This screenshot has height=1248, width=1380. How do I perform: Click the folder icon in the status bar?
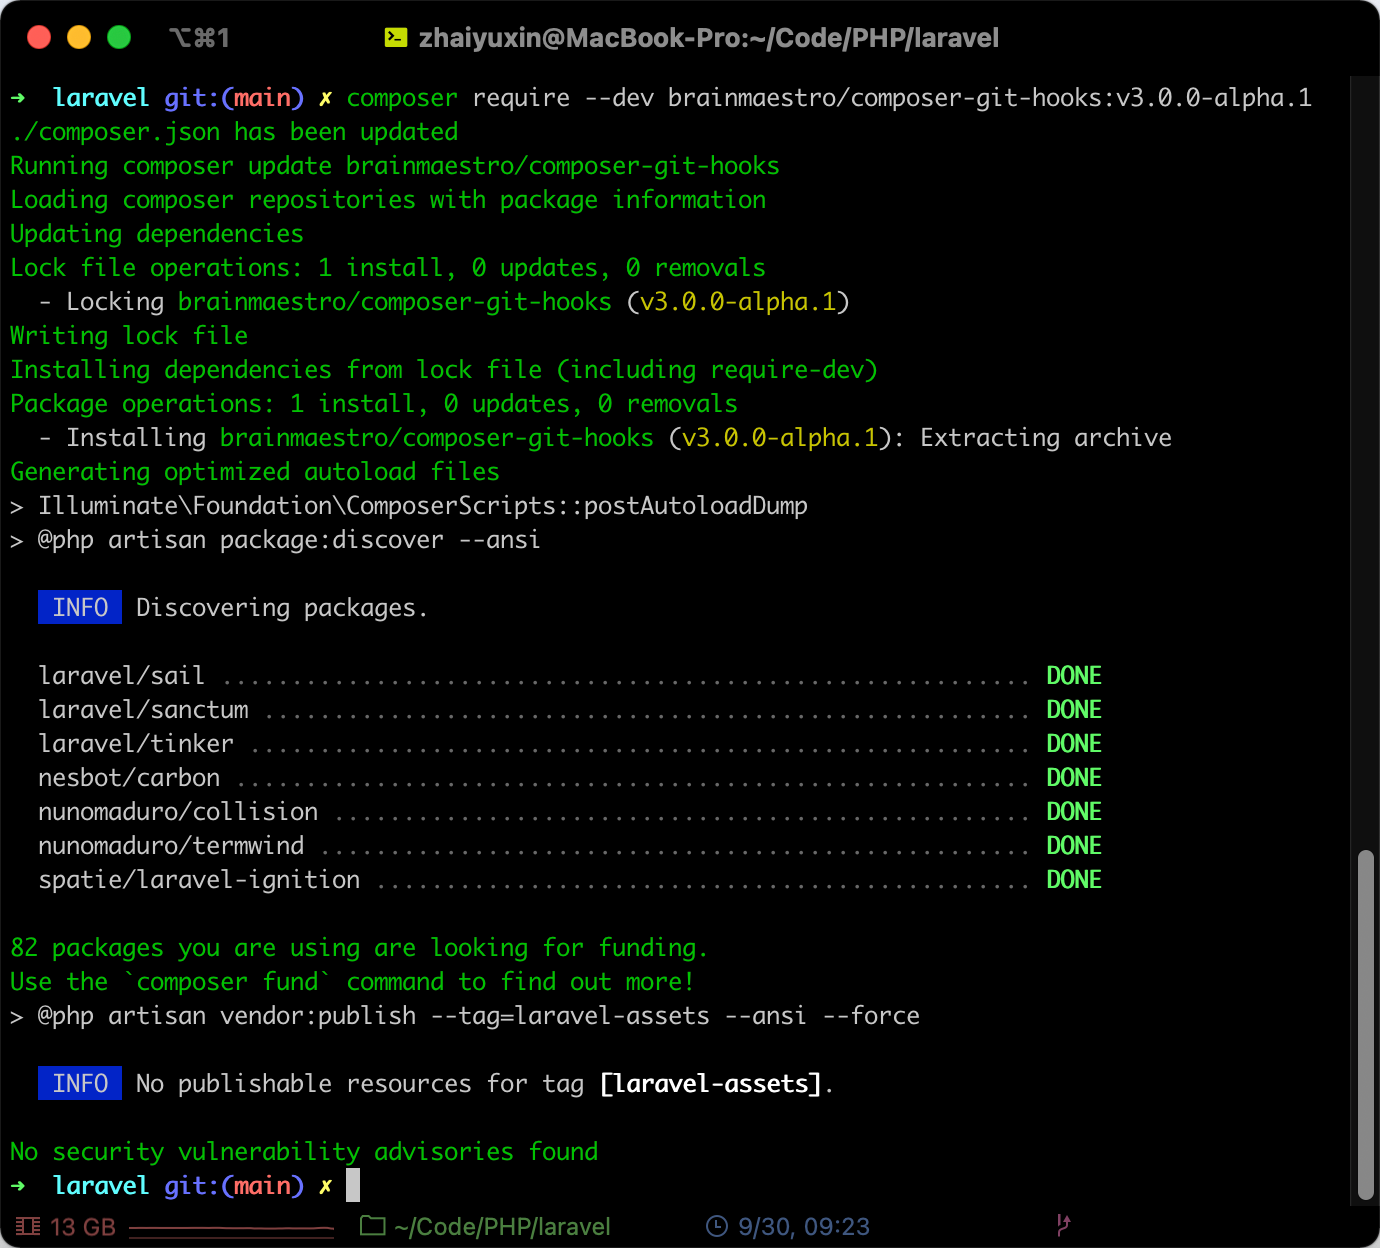(x=373, y=1225)
